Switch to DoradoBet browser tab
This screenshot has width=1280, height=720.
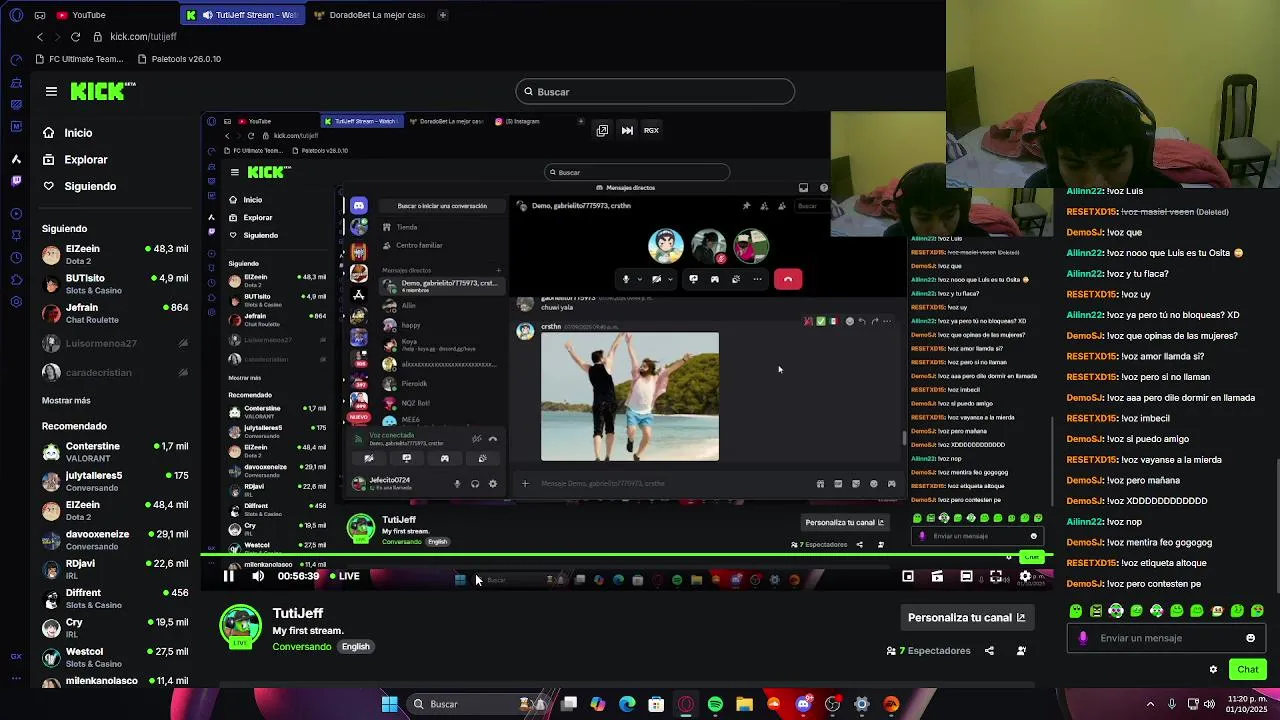[x=369, y=15]
